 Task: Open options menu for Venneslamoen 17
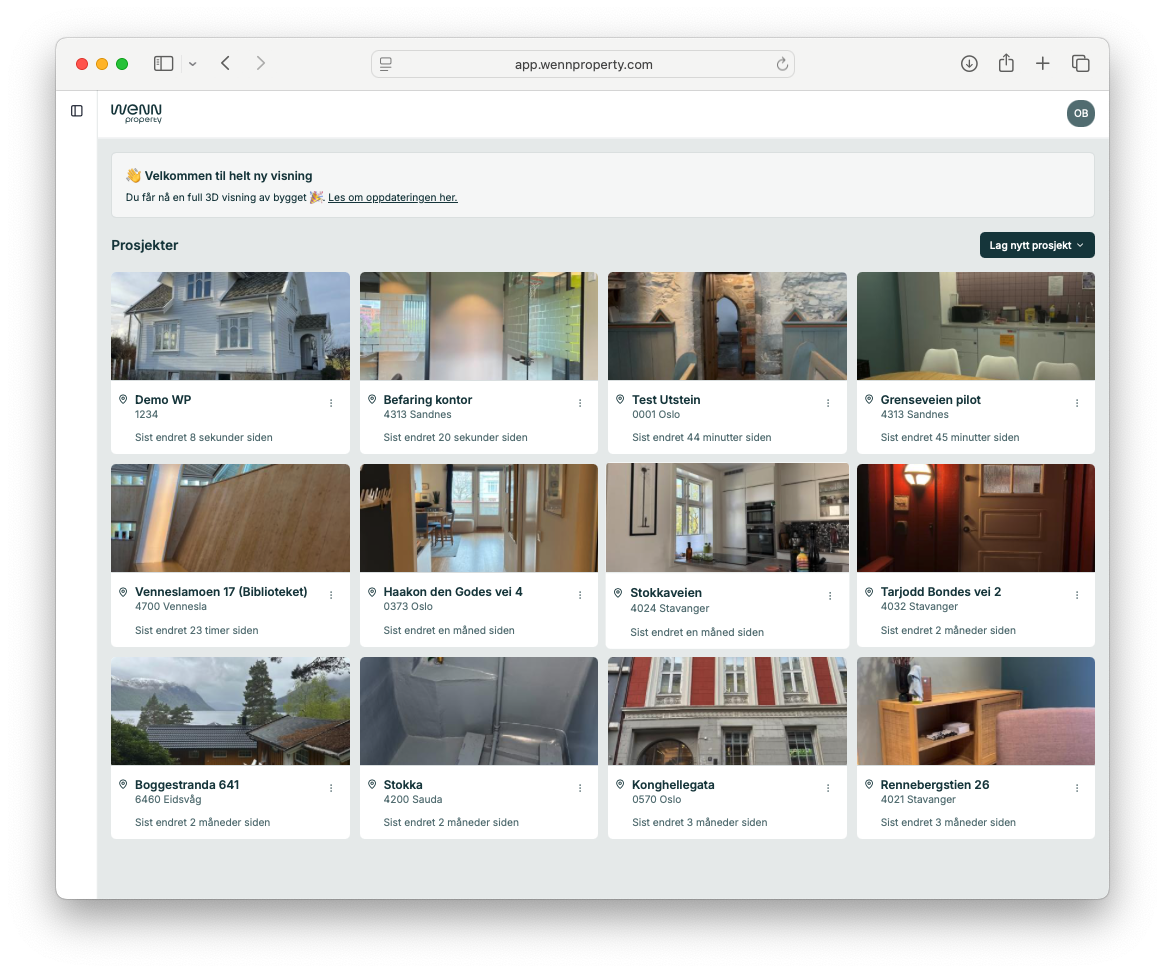[331, 596]
